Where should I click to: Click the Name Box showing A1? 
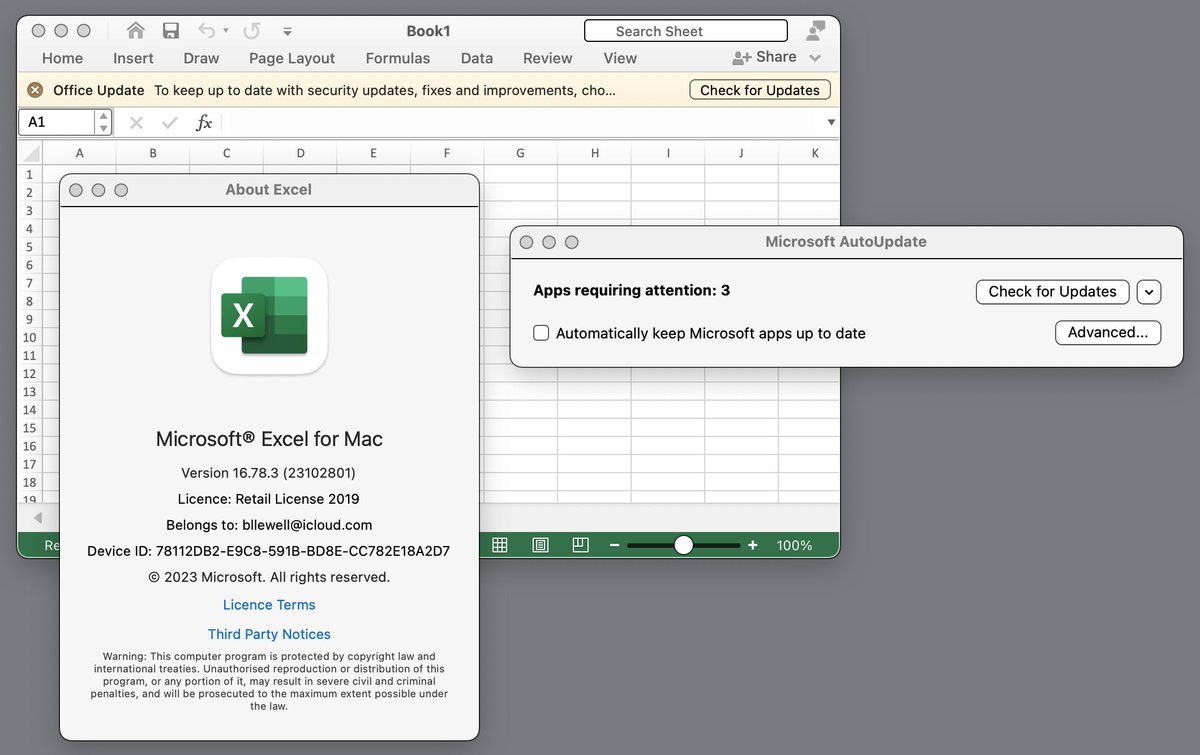[x=56, y=122]
